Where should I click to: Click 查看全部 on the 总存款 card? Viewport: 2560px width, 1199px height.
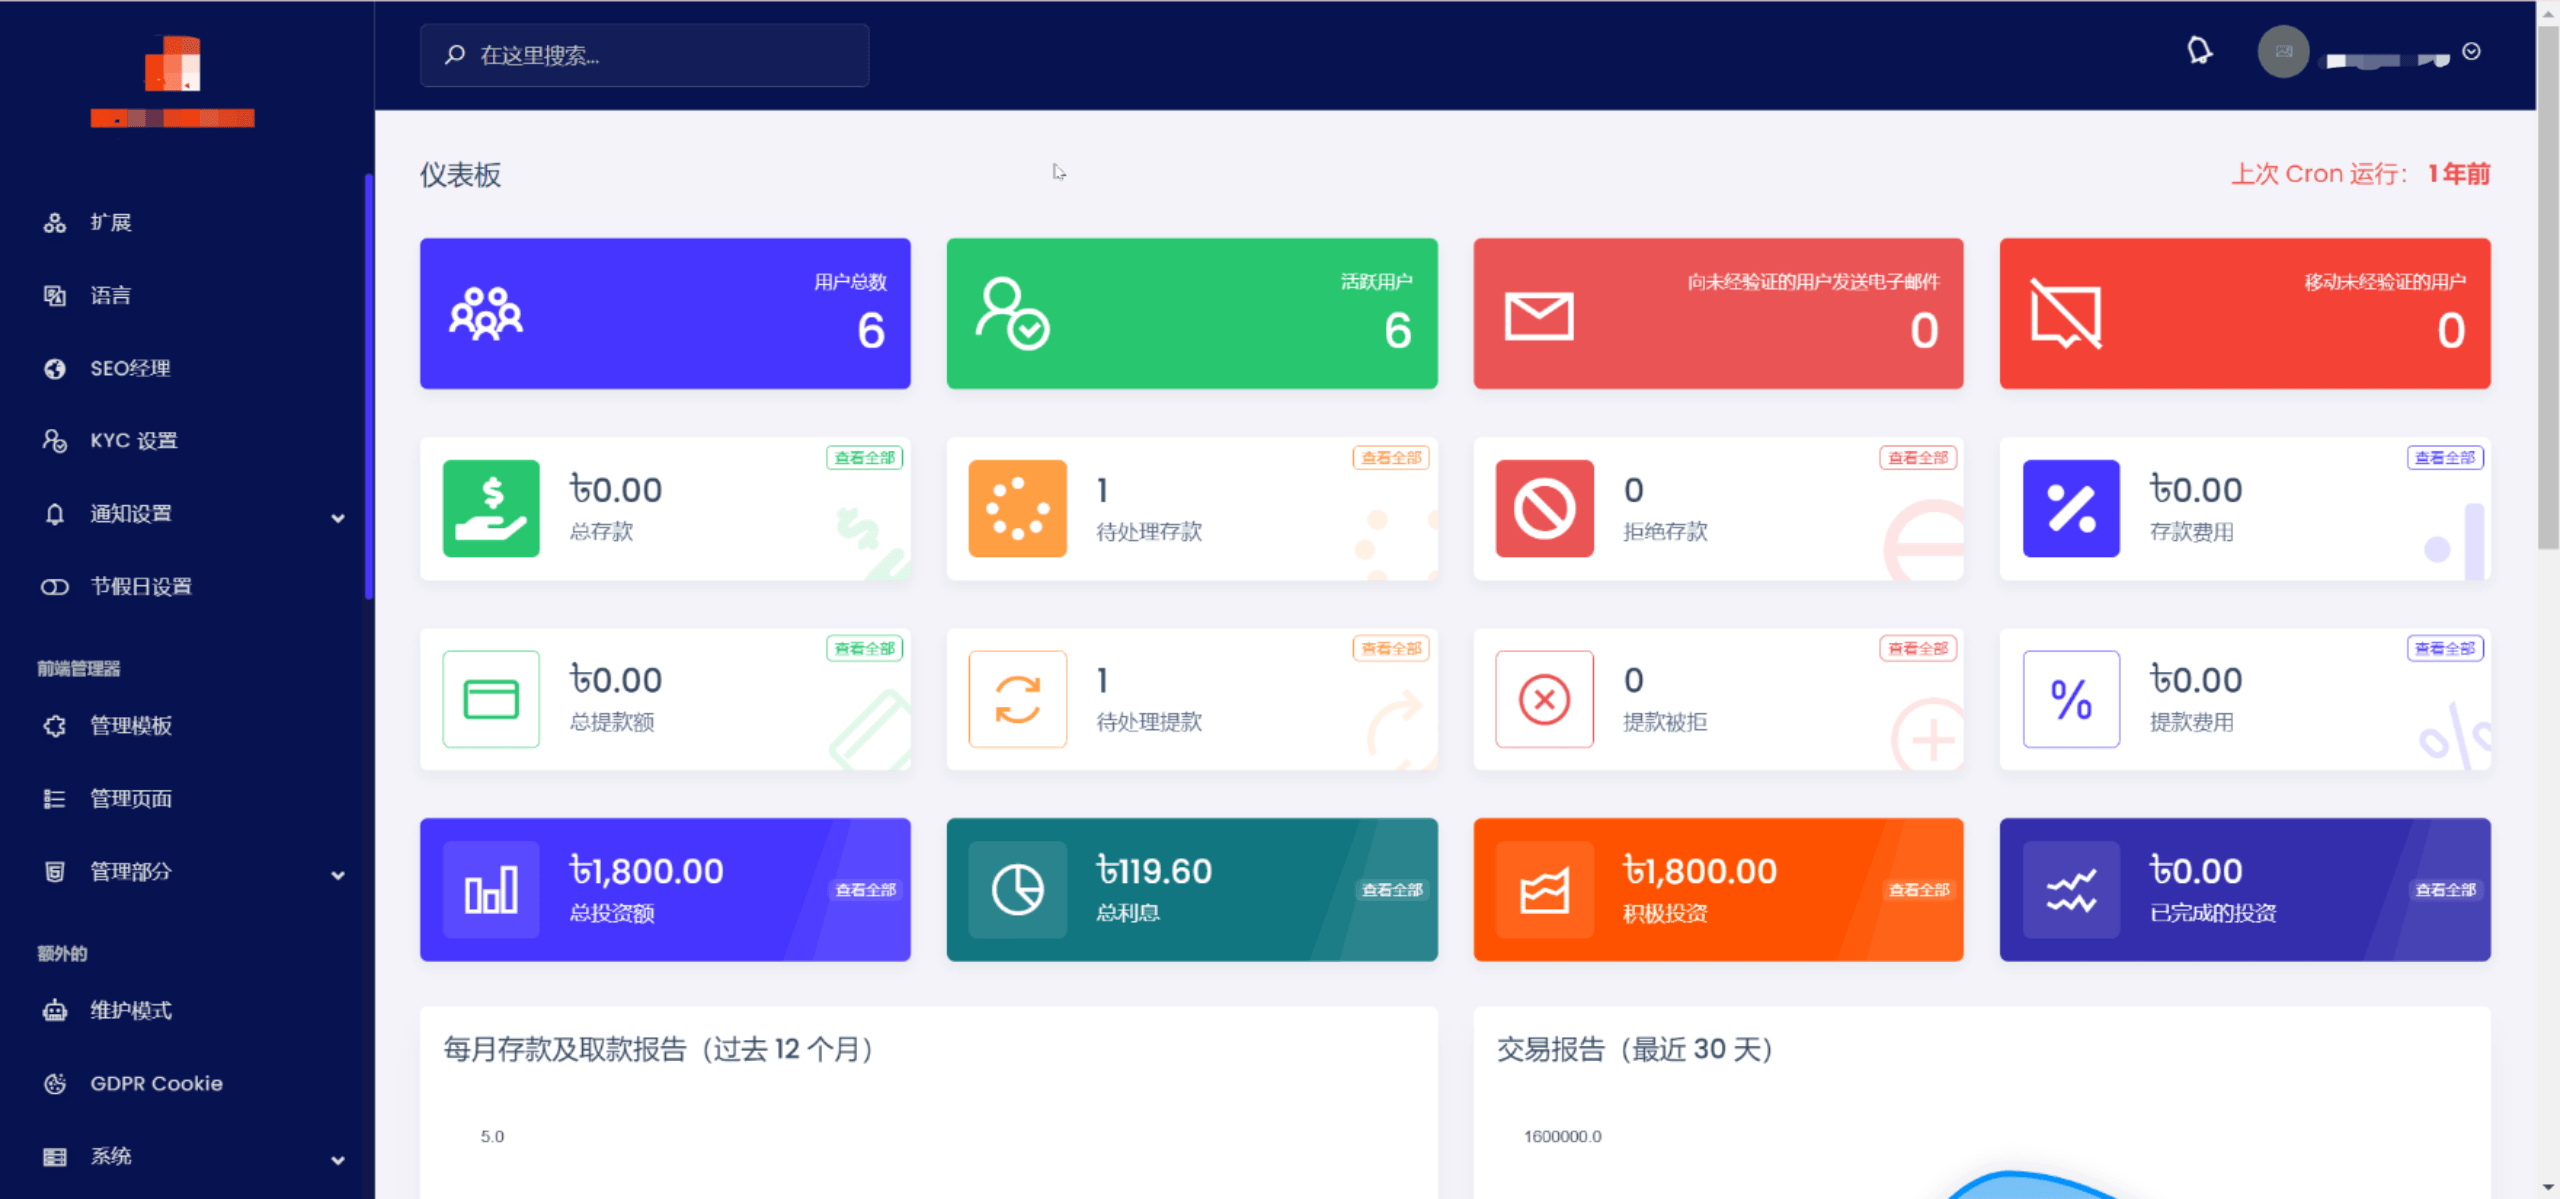point(865,458)
